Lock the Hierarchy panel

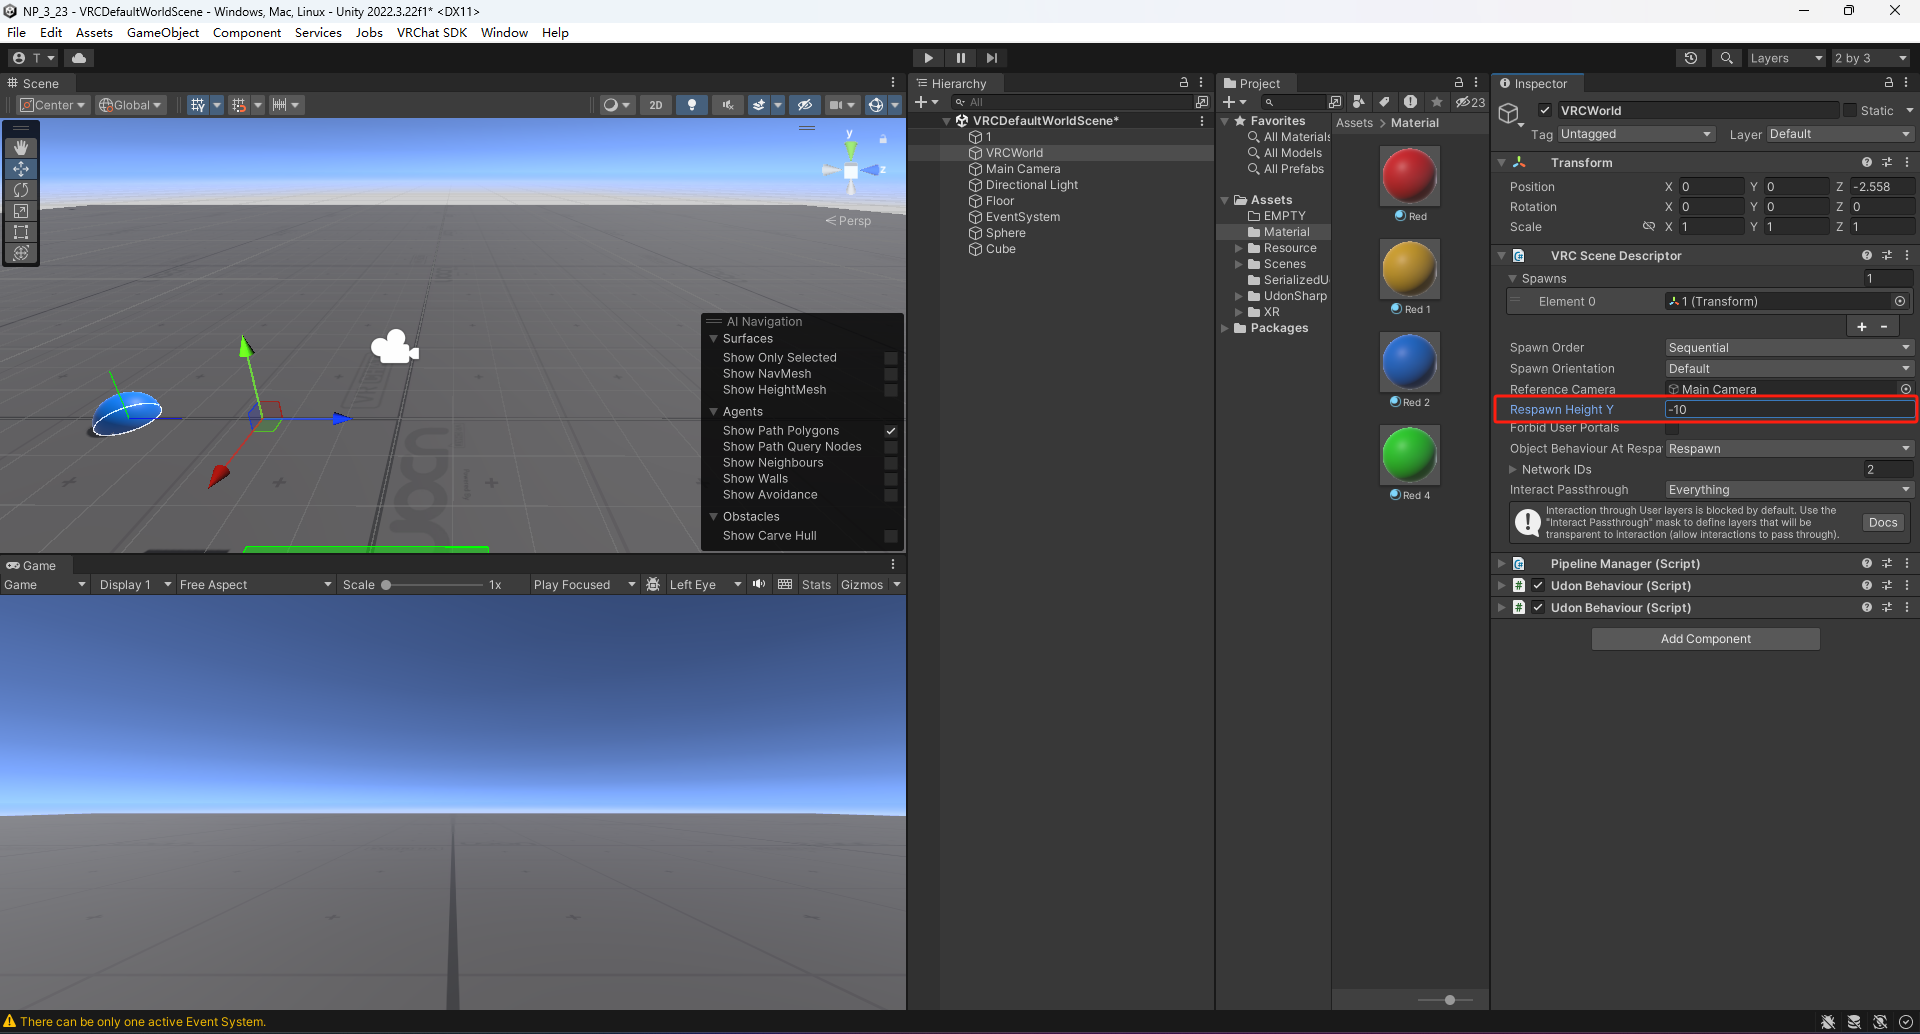[1184, 83]
